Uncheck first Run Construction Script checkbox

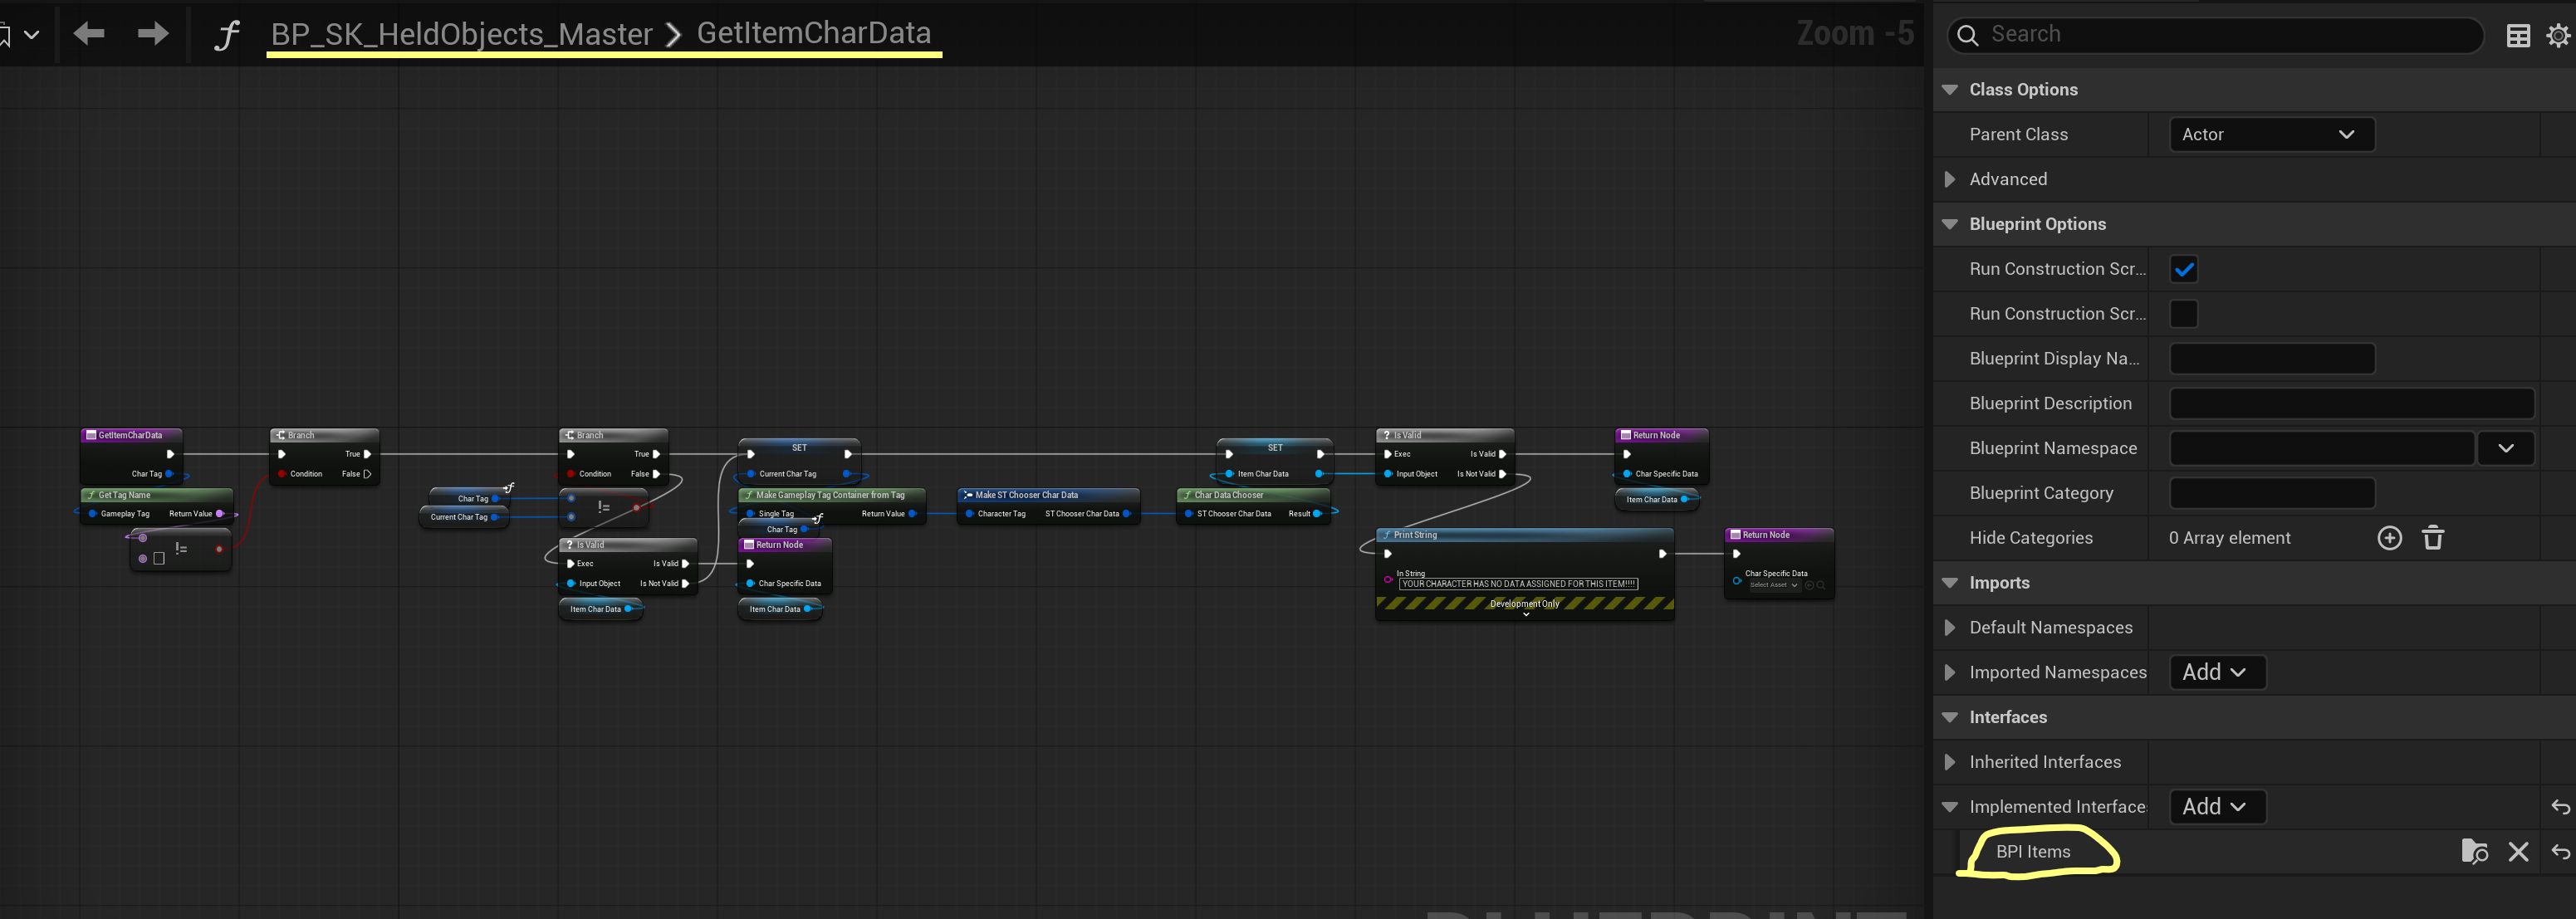[2183, 269]
